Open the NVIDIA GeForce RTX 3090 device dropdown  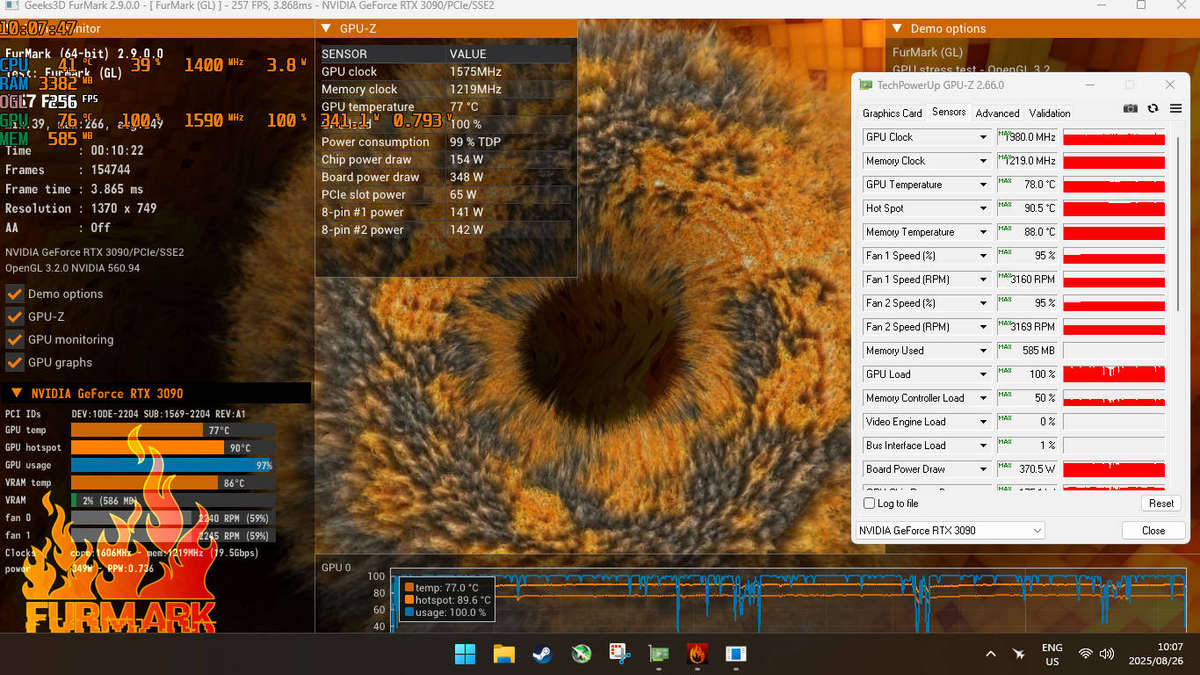coord(1036,530)
